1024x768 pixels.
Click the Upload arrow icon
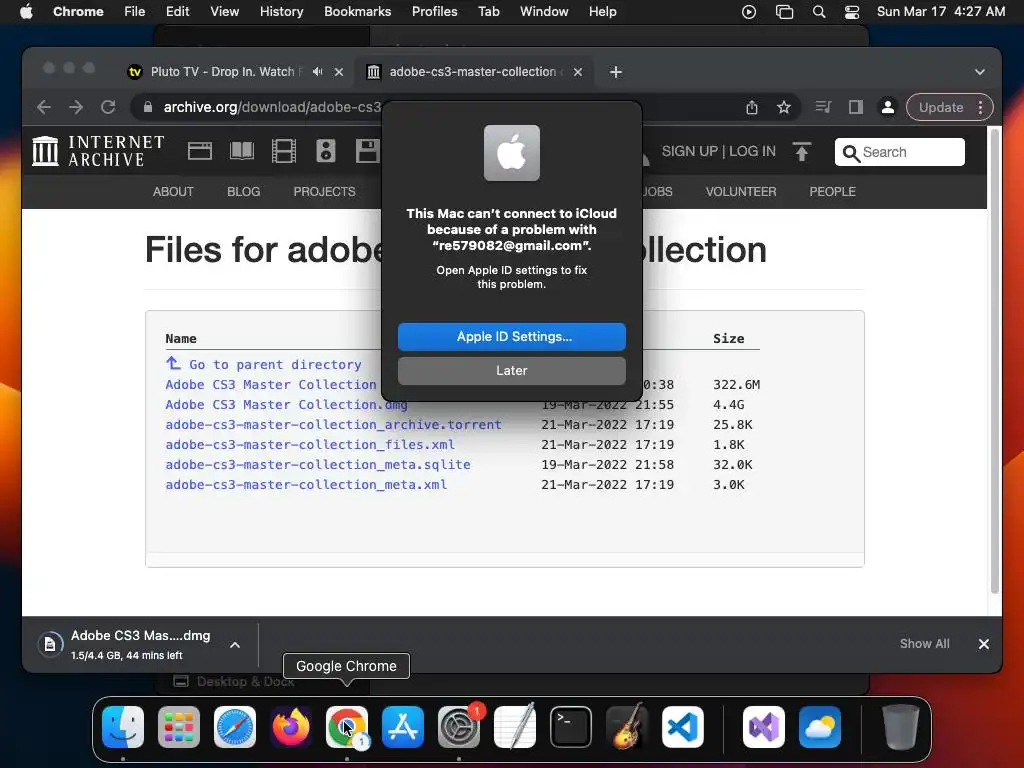coord(801,151)
